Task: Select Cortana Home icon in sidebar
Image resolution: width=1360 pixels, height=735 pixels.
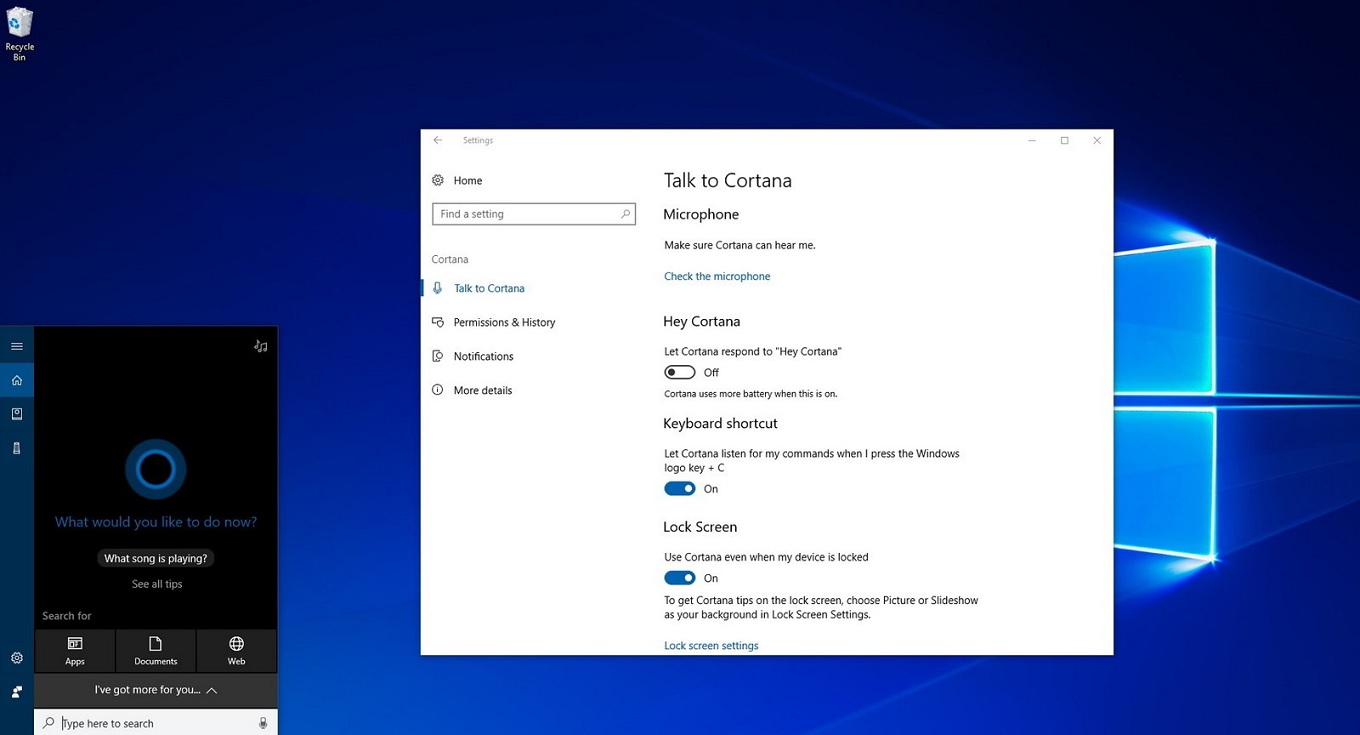Action: point(17,380)
